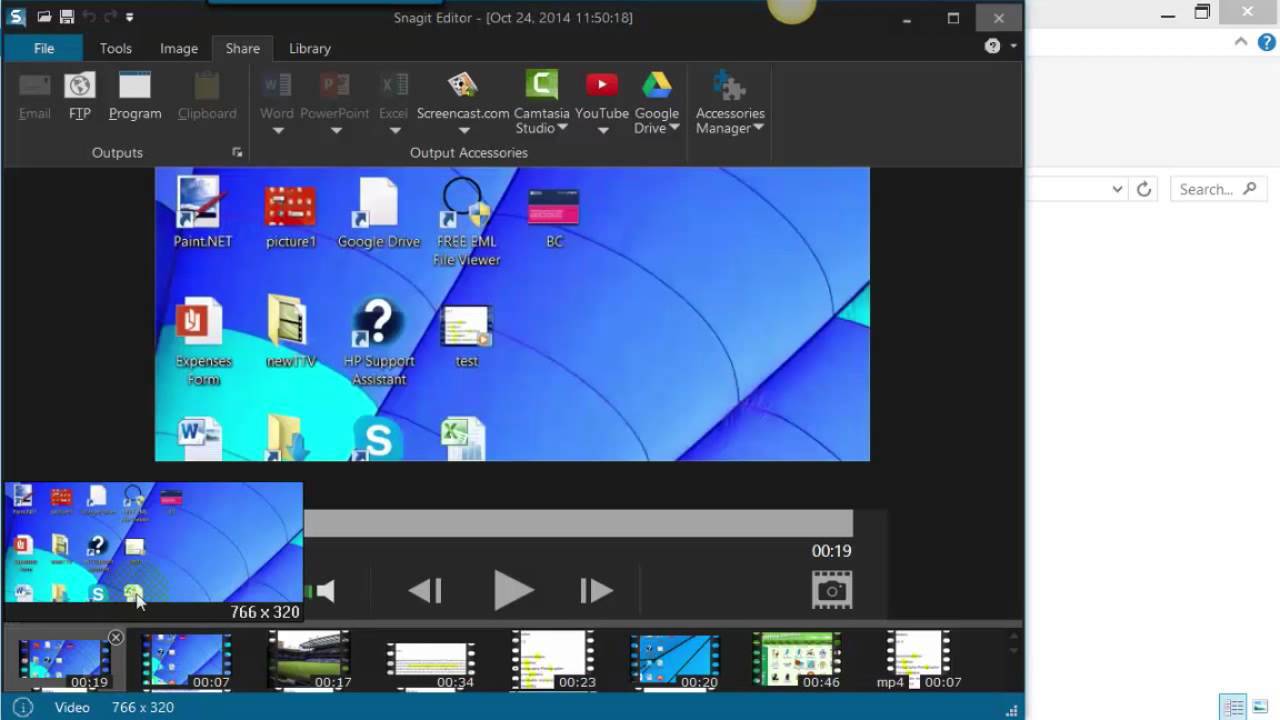This screenshot has width=1280, height=720.
Task: Step forward one frame
Action: 596,591
